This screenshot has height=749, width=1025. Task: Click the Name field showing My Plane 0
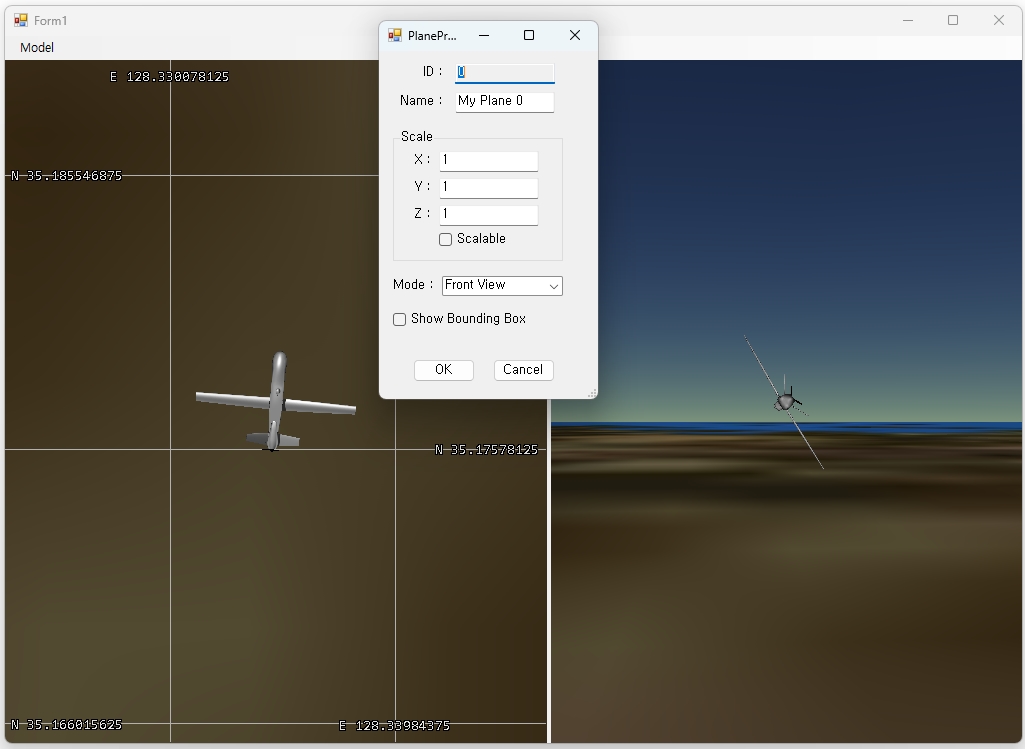click(505, 101)
